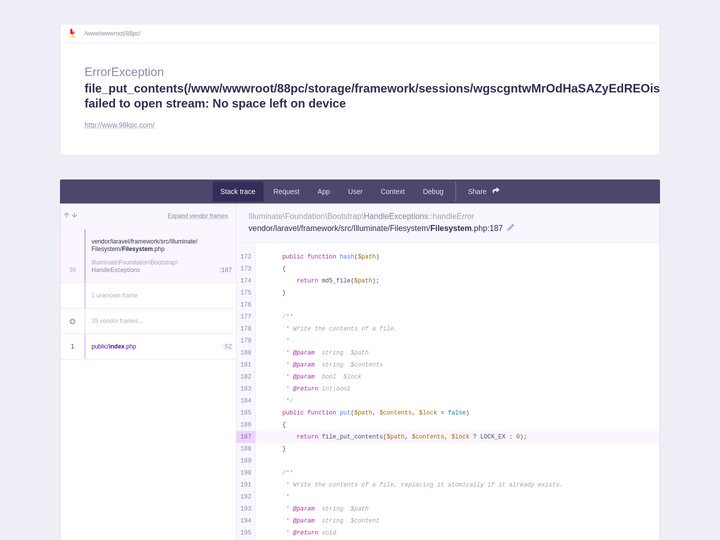Image resolution: width=720 pixels, height=540 pixels.
Task: Click line number 172
Action: [246, 257]
